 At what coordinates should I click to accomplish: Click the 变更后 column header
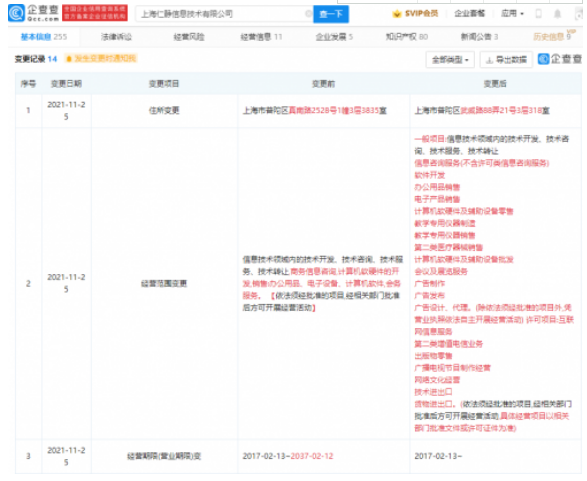click(495, 83)
